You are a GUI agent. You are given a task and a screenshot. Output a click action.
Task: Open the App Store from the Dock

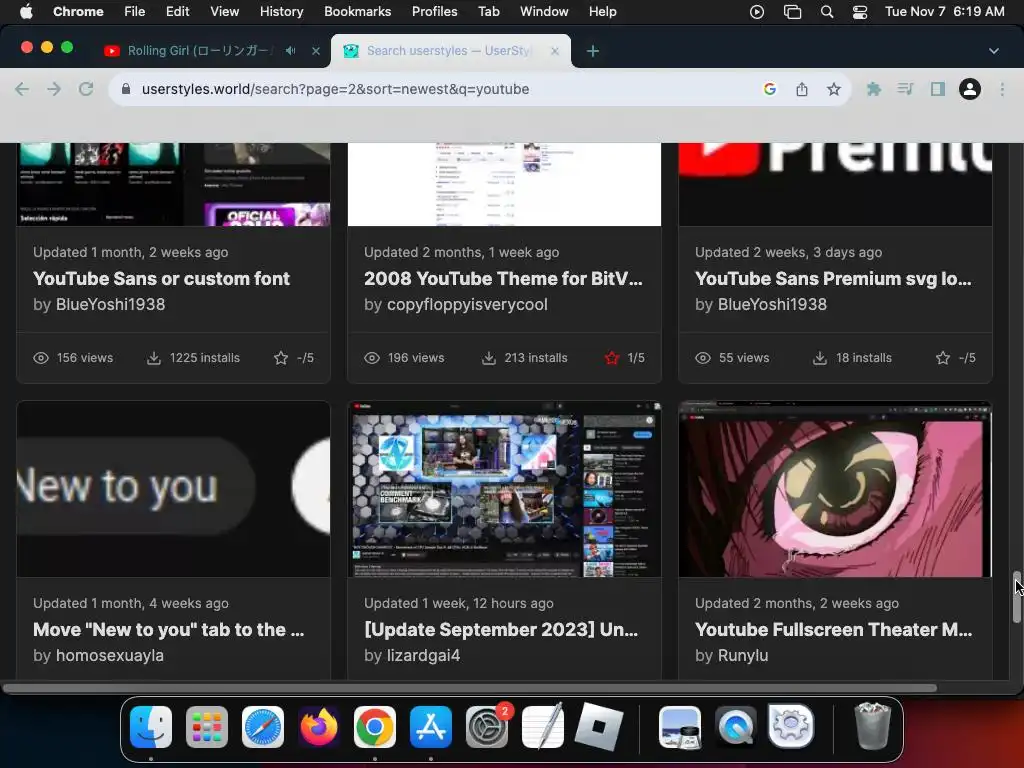[431, 727]
